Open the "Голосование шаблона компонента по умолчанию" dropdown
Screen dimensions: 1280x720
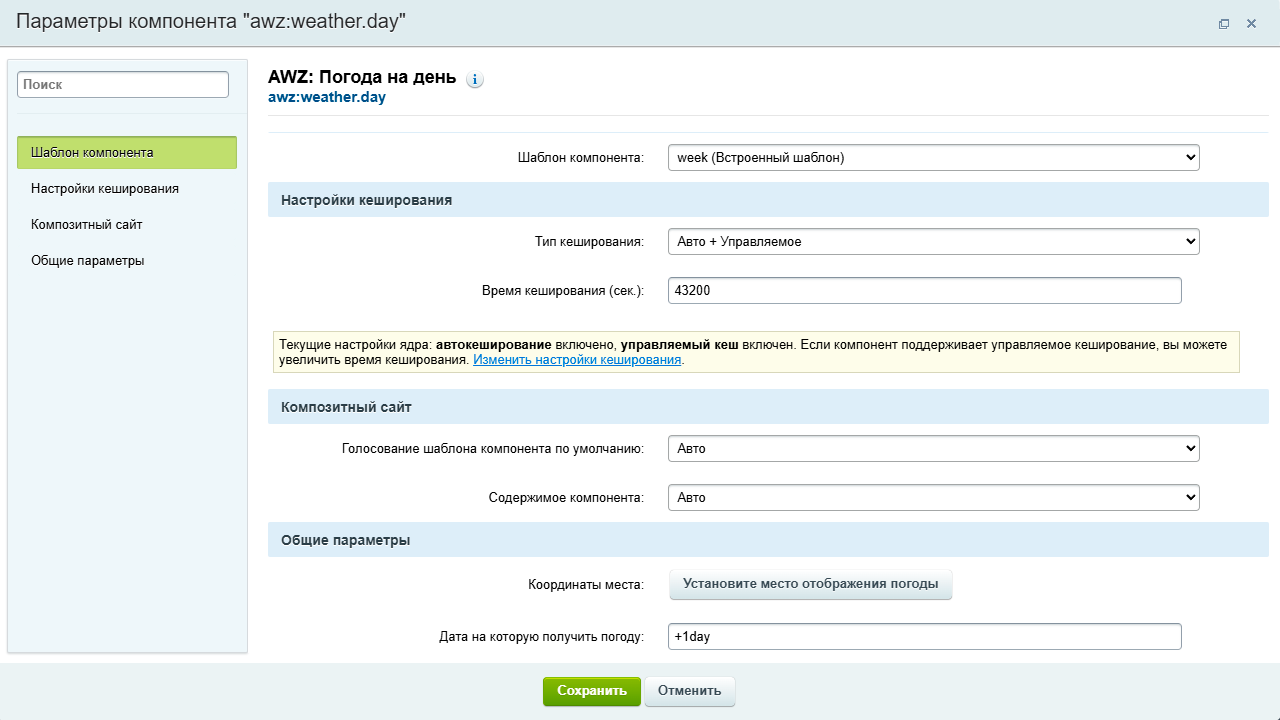[x=933, y=449]
